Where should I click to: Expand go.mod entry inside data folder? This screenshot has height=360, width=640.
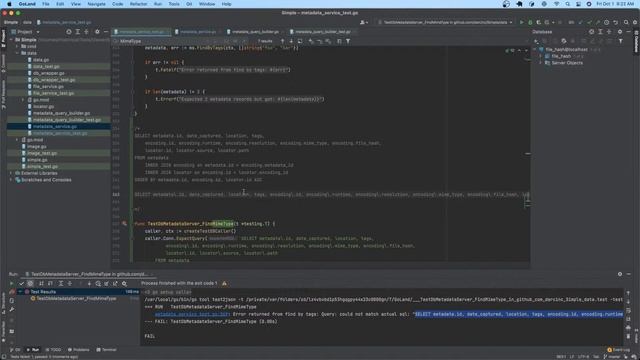click(23, 100)
